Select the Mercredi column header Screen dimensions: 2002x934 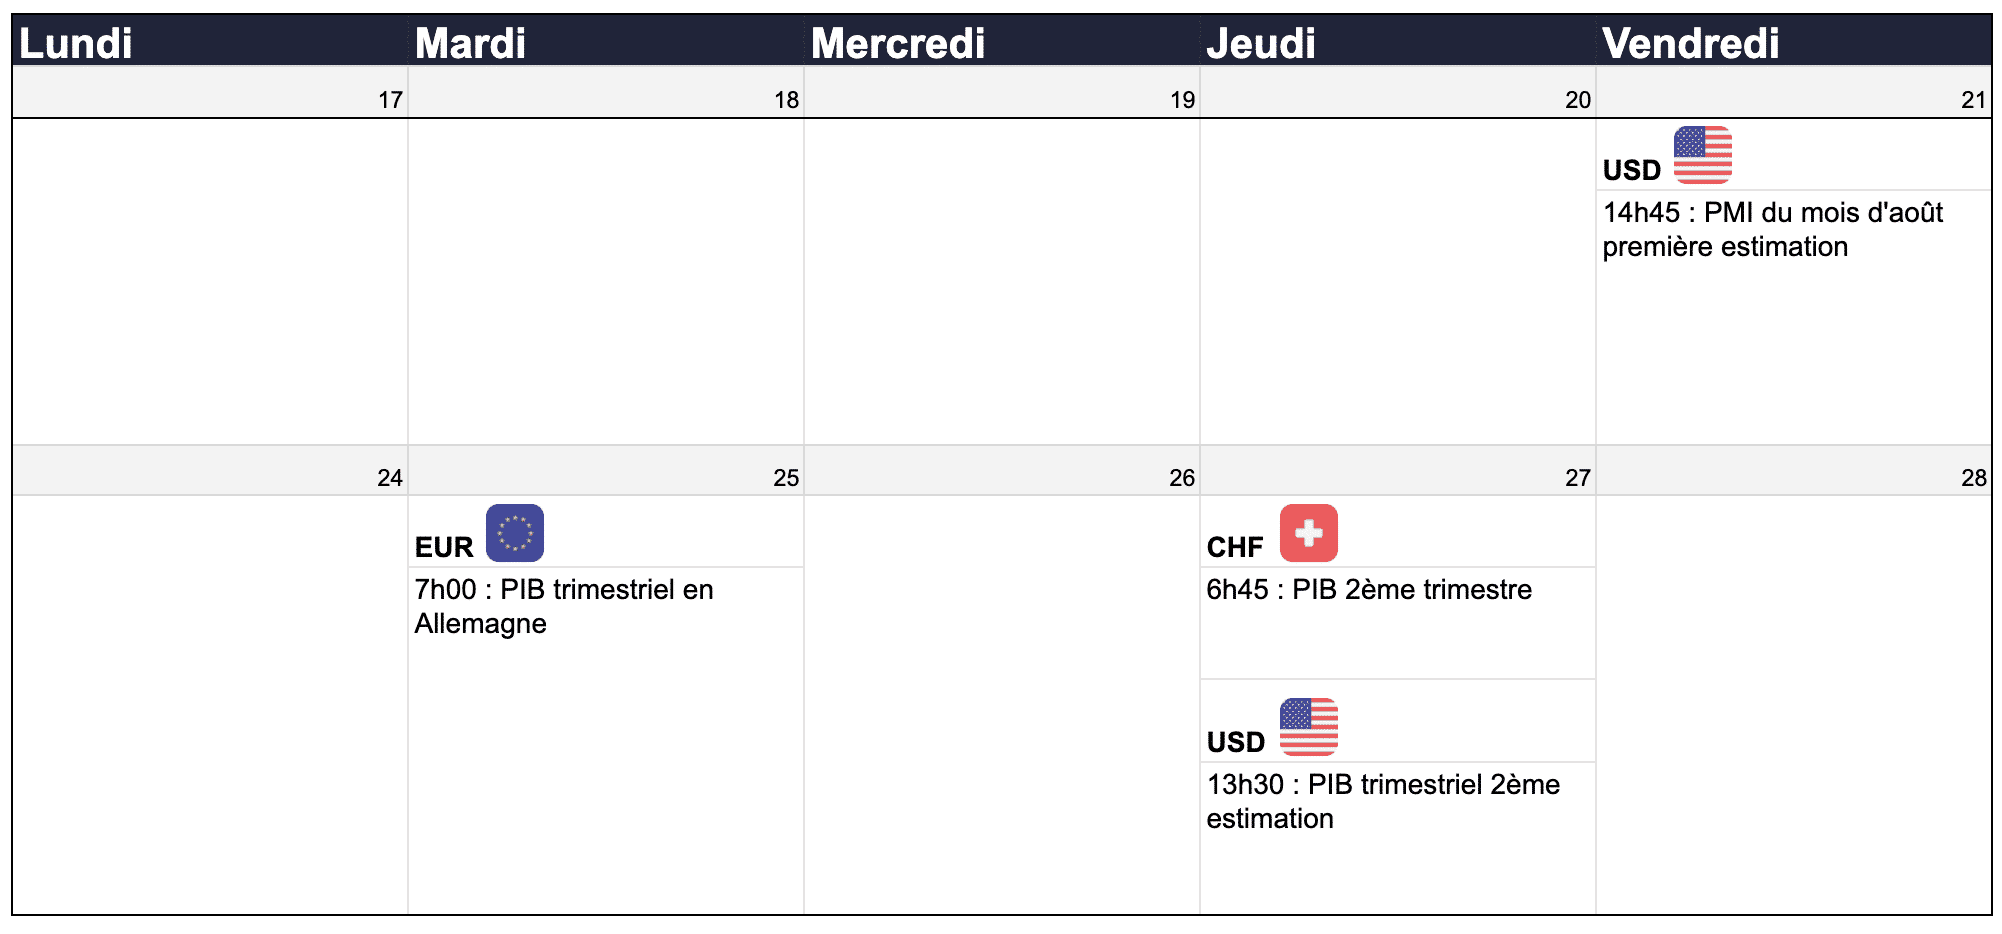pos(898,43)
